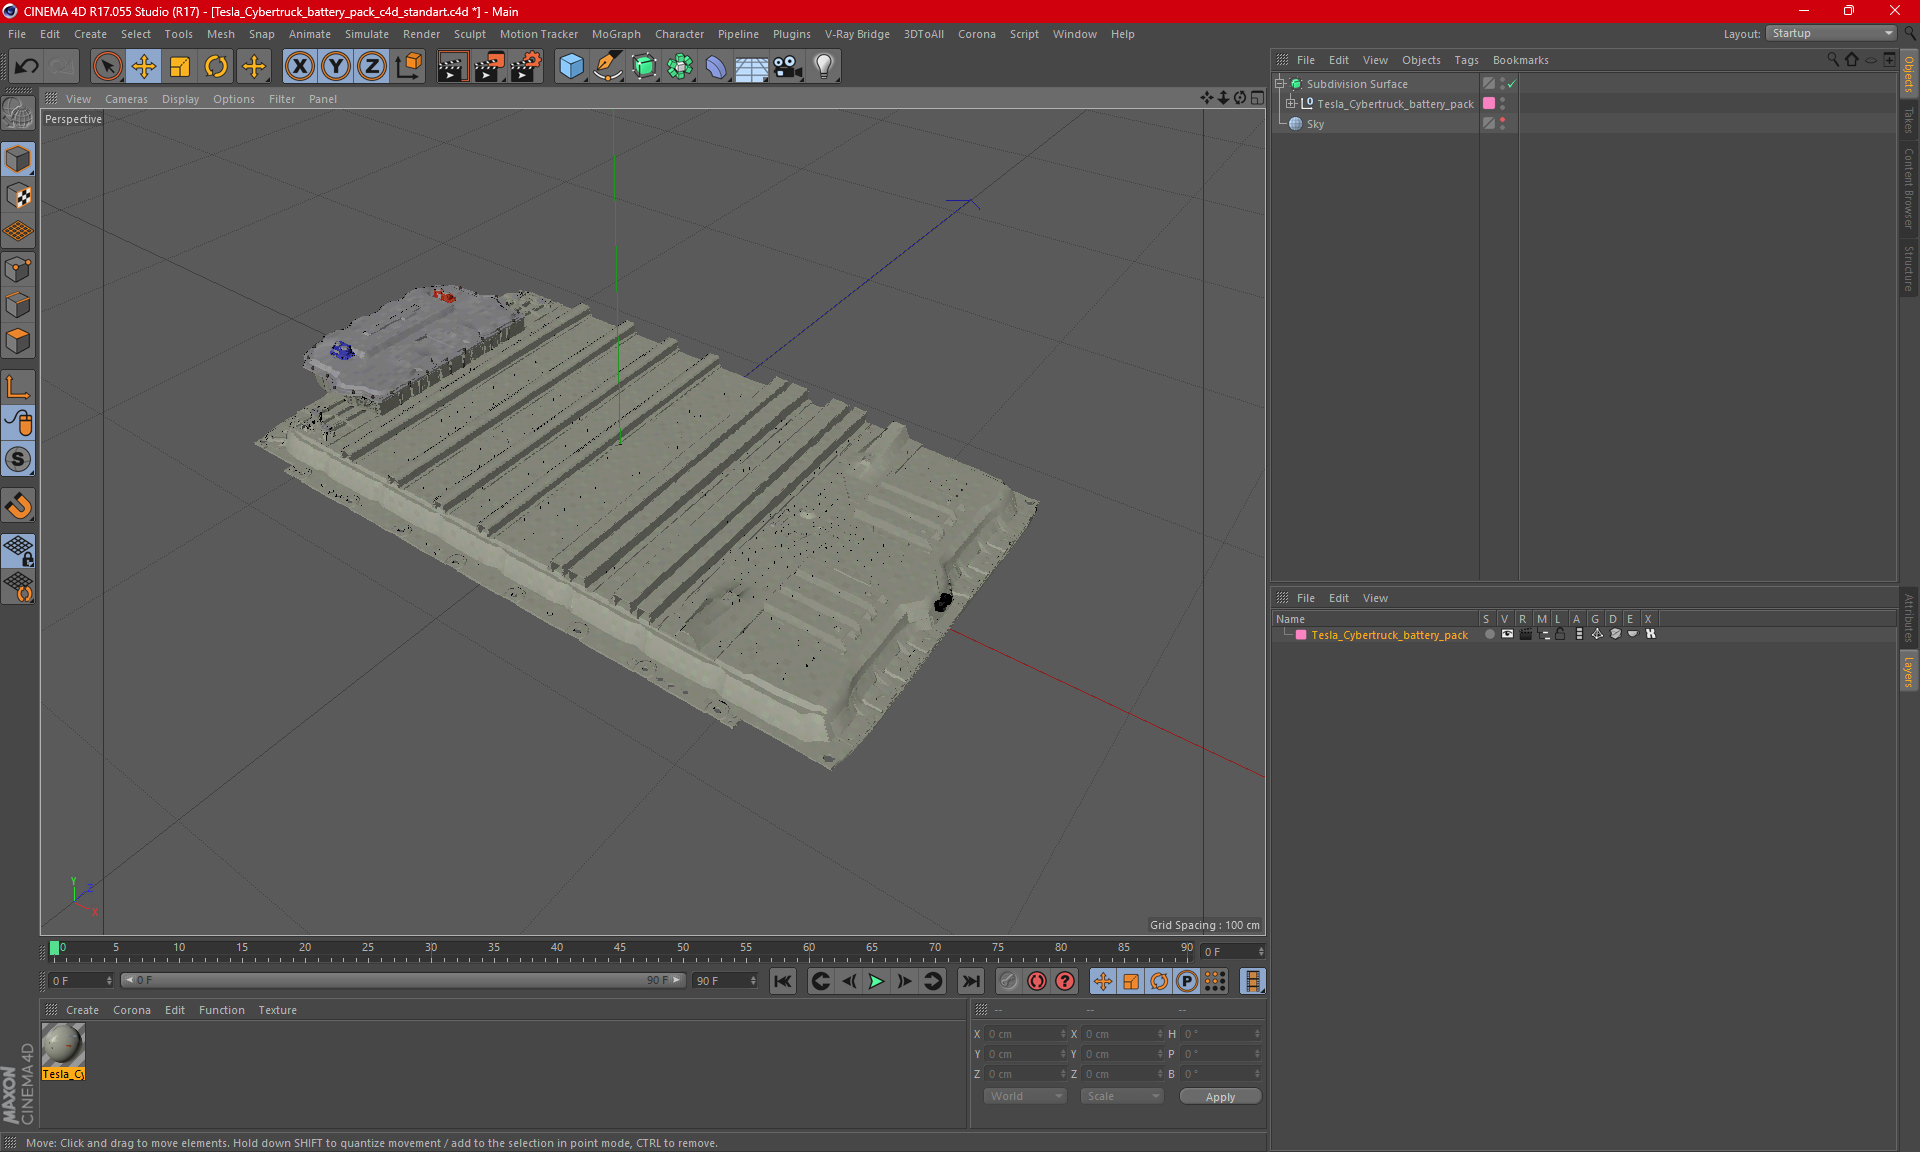Toggle Locked Workplane
This screenshot has width=1920, height=1152.
click(18, 550)
